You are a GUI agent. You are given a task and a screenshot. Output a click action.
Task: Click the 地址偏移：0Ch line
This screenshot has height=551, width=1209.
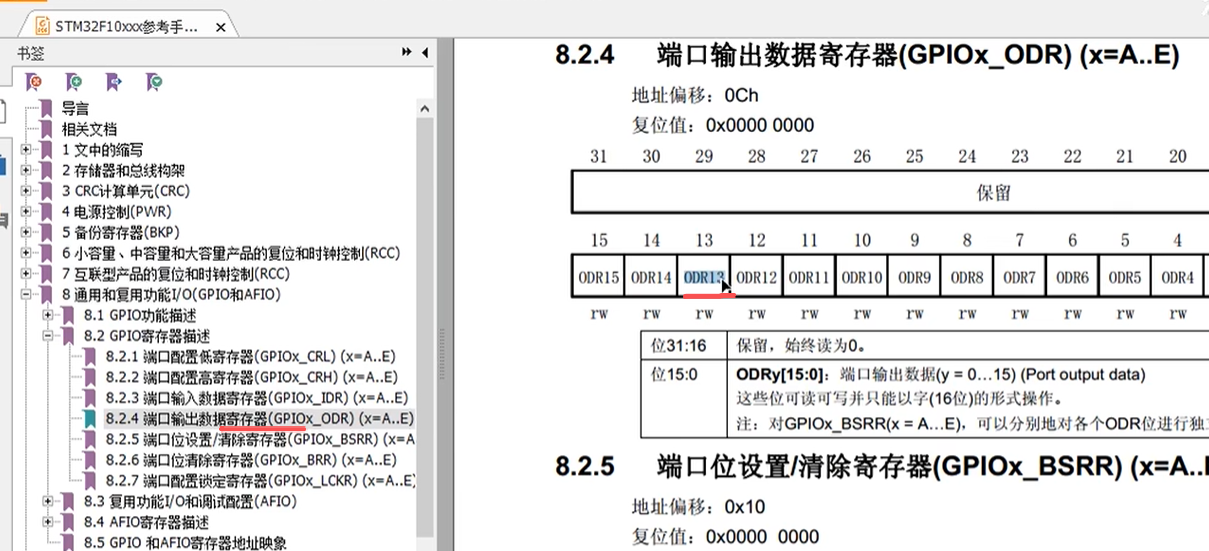695,96
